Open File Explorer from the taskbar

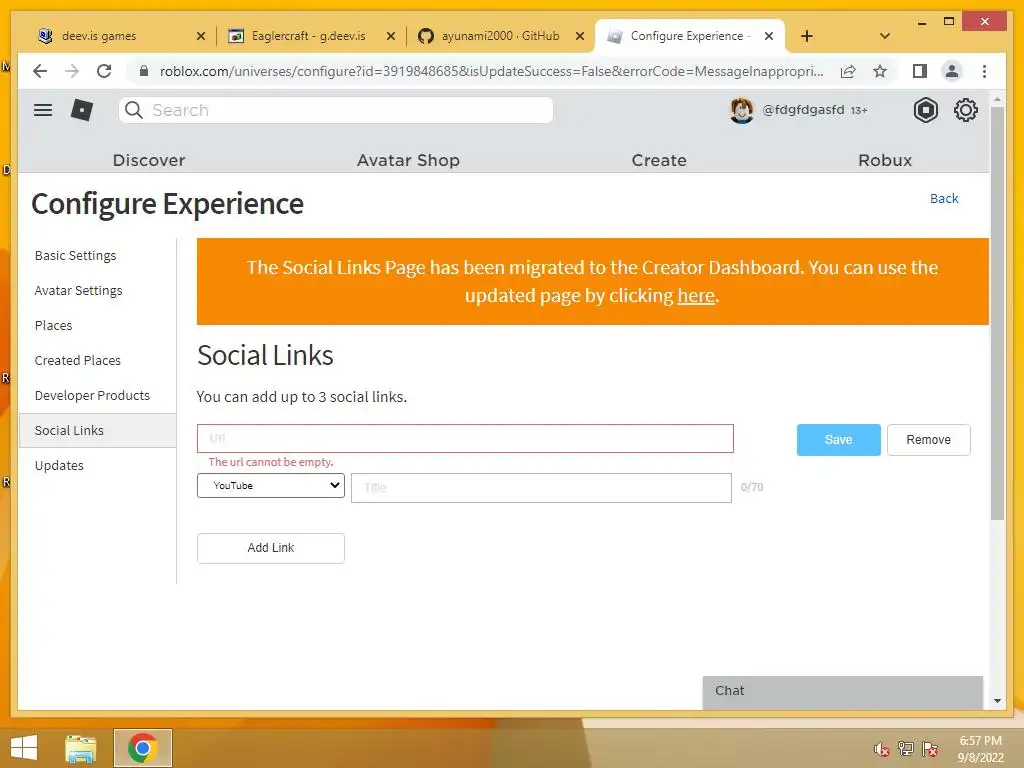[x=81, y=748]
